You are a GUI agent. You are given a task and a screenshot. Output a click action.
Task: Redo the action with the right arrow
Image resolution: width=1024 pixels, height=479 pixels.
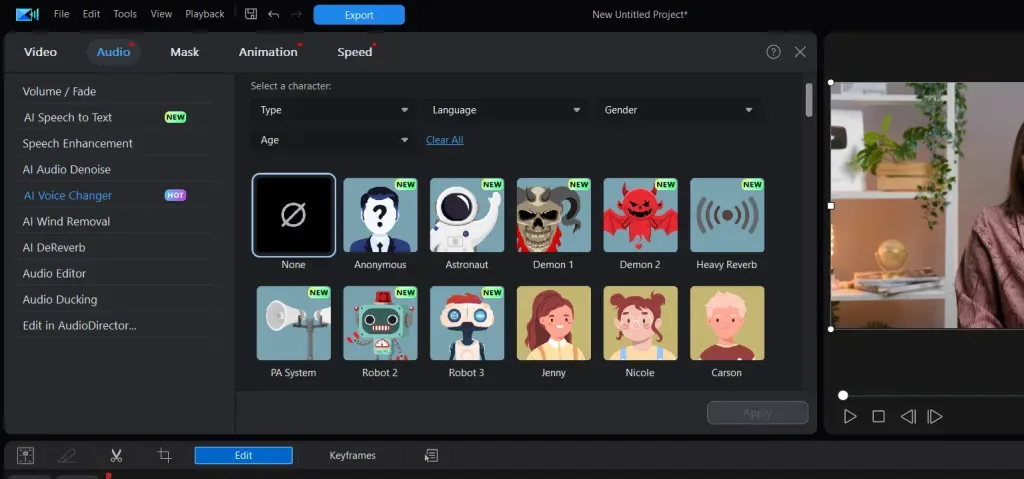(296, 14)
